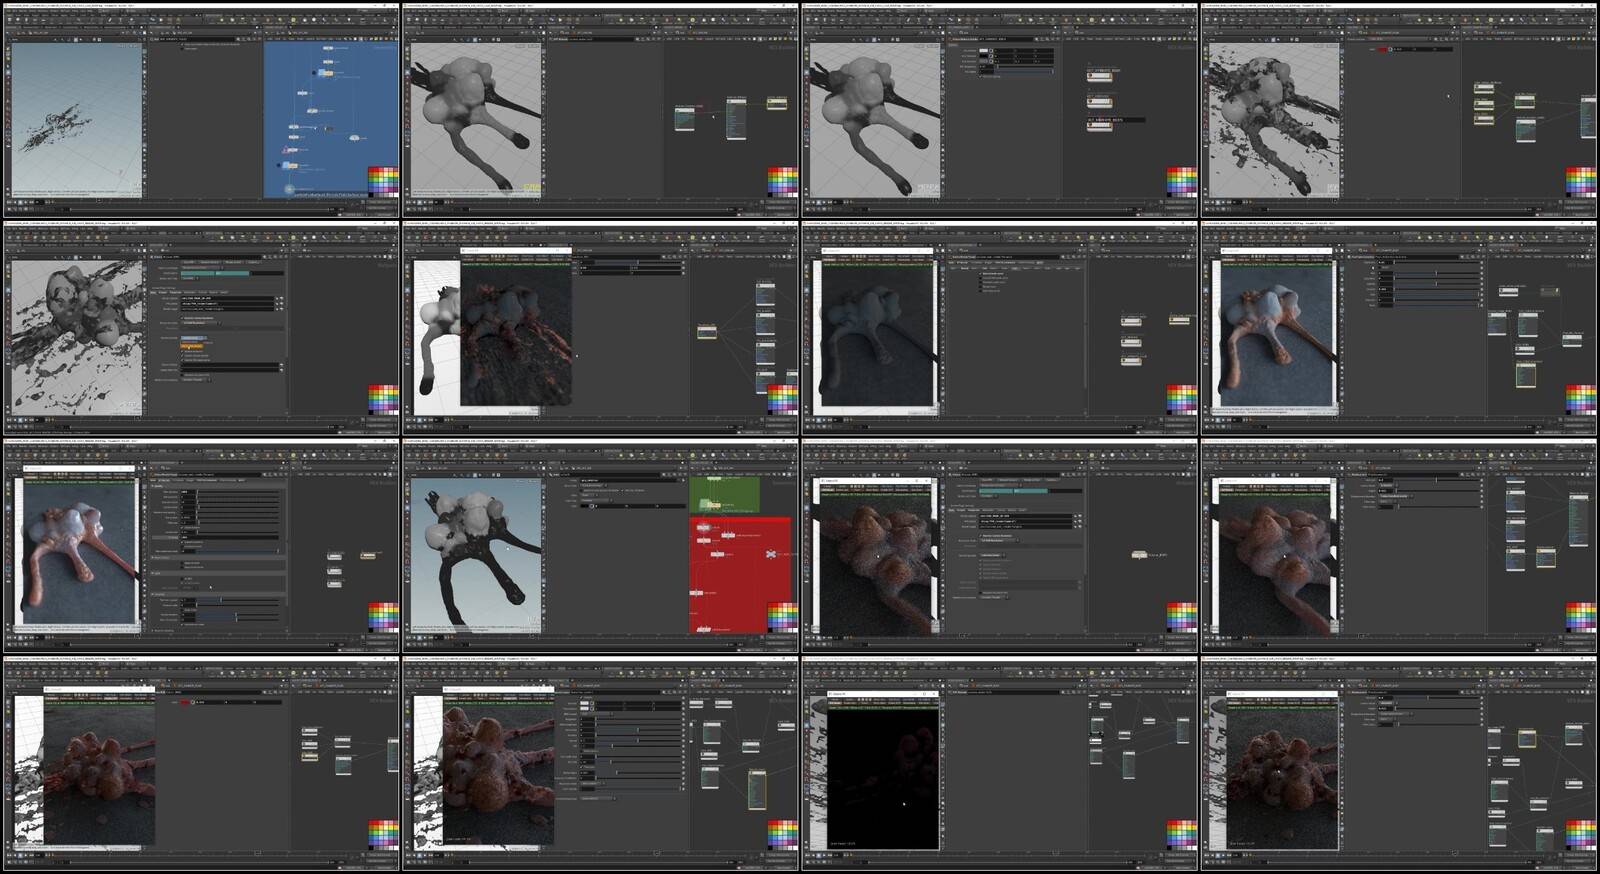The width and height of the screenshot is (1600, 874).
Task: Pick from the color palette in the final thumbnail
Action: [x=1581, y=834]
